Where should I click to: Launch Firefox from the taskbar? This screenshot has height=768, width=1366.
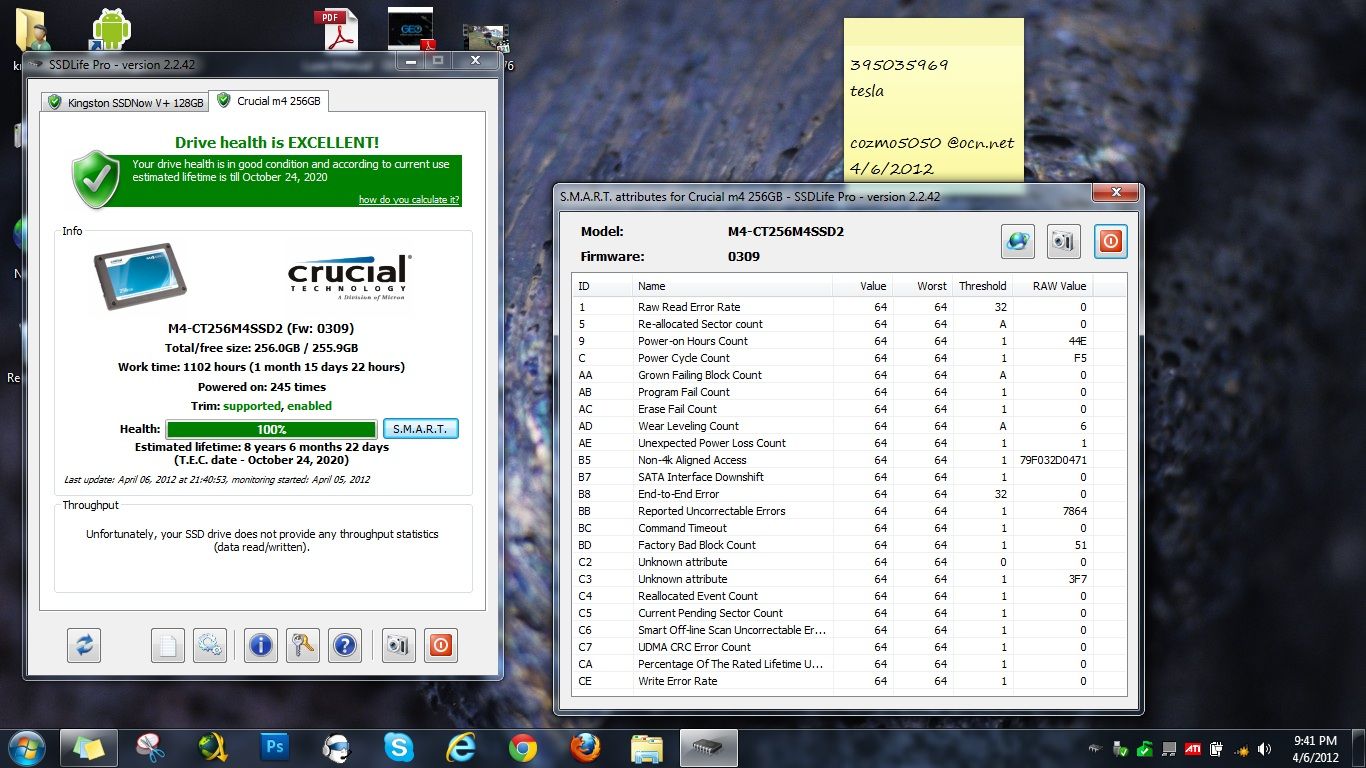(x=585, y=748)
